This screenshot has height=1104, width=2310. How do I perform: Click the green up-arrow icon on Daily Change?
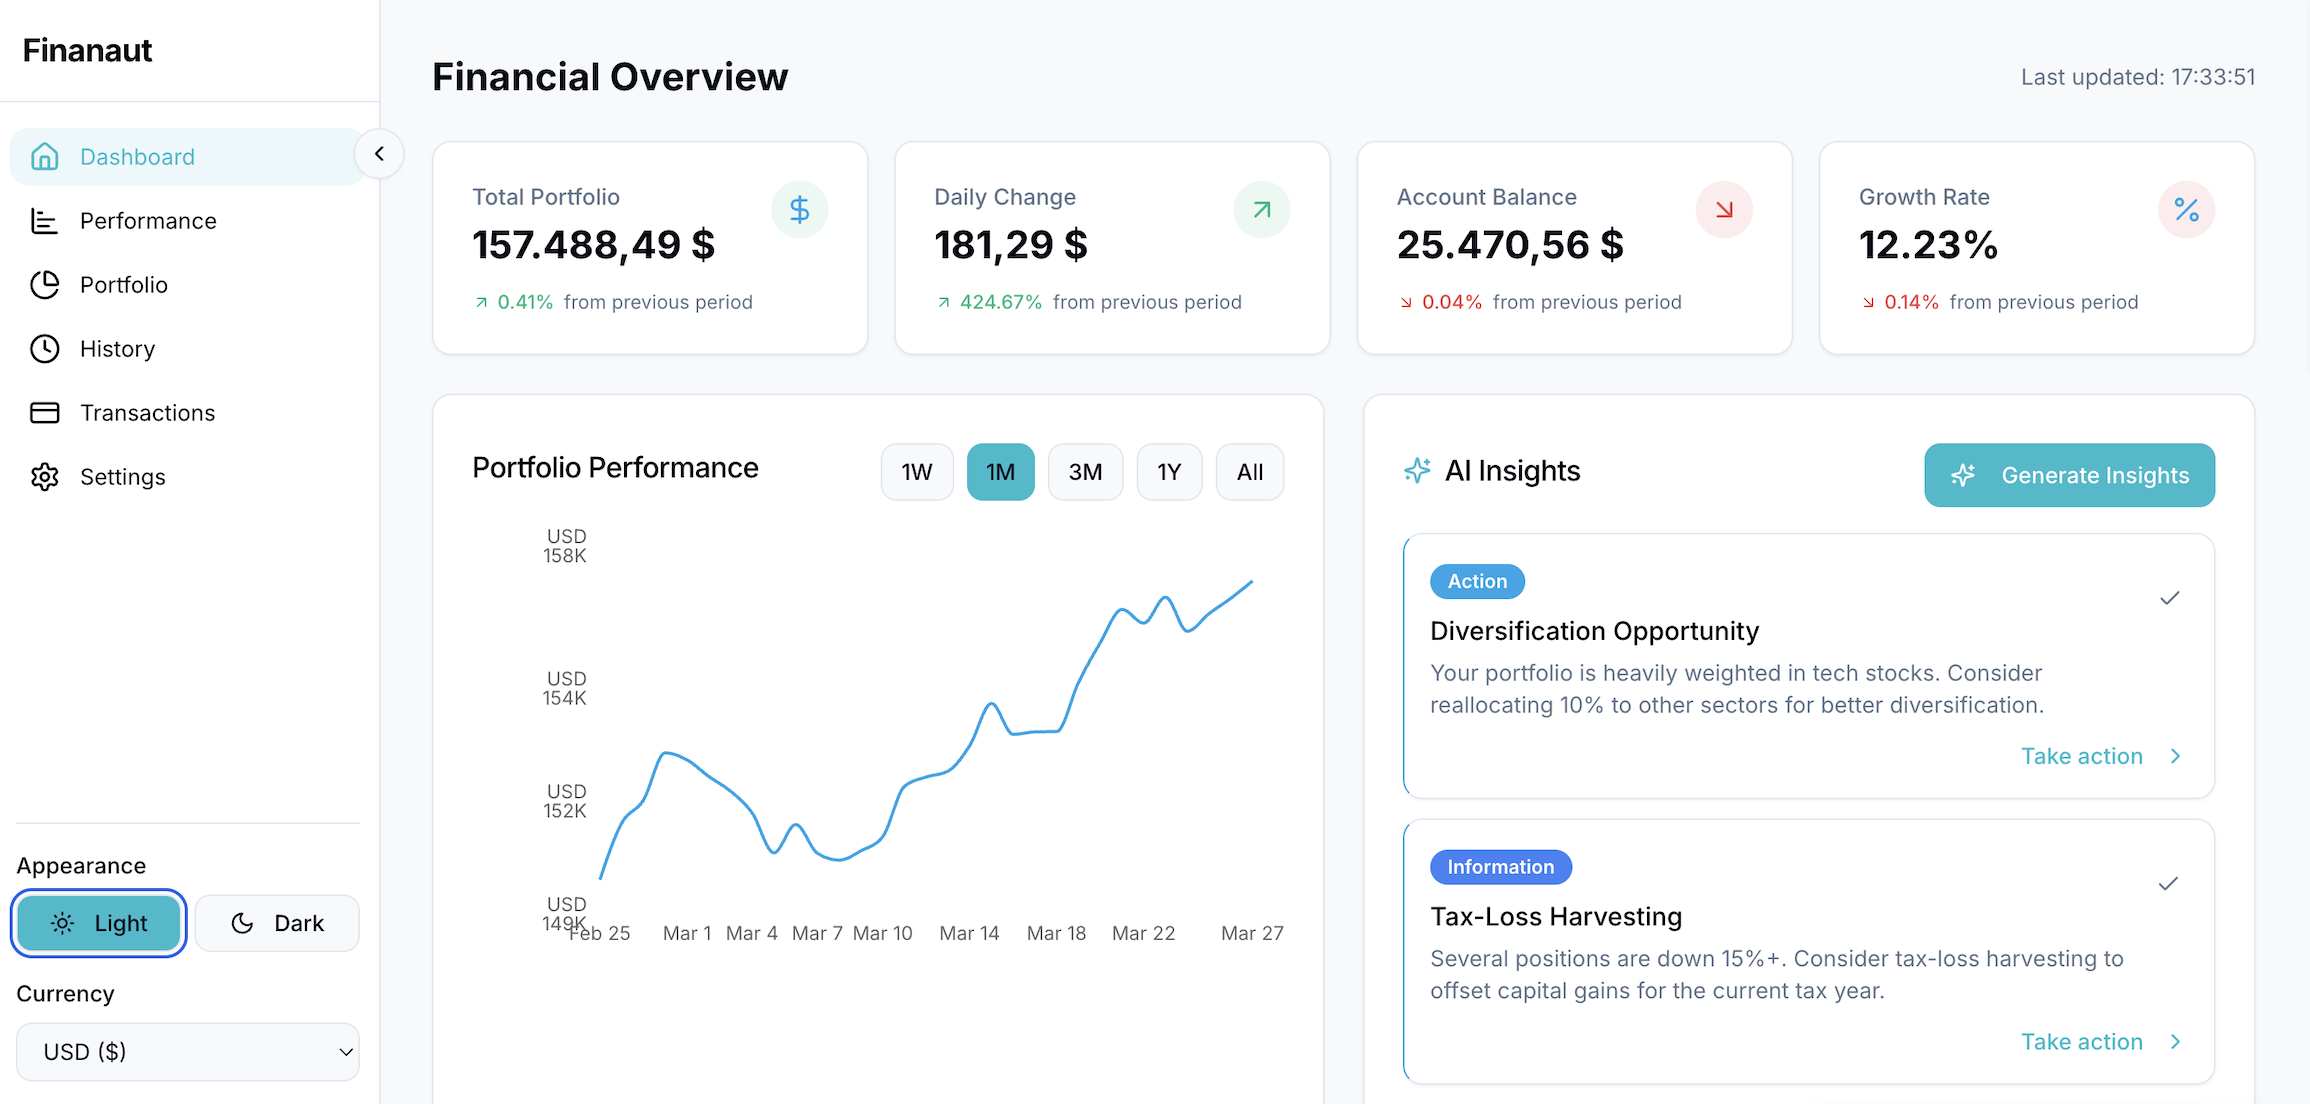pyautogui.click(x=1262, y=210)
